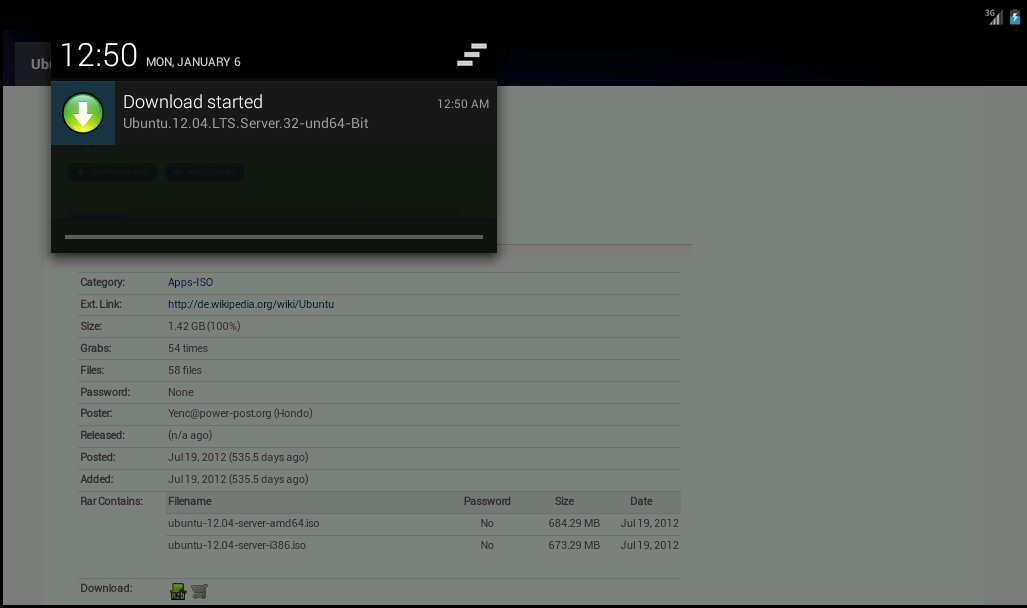Viewport: 1027px width, 608px height.
Task: Tap the battery charging status icon
Action: (1015, 16)
